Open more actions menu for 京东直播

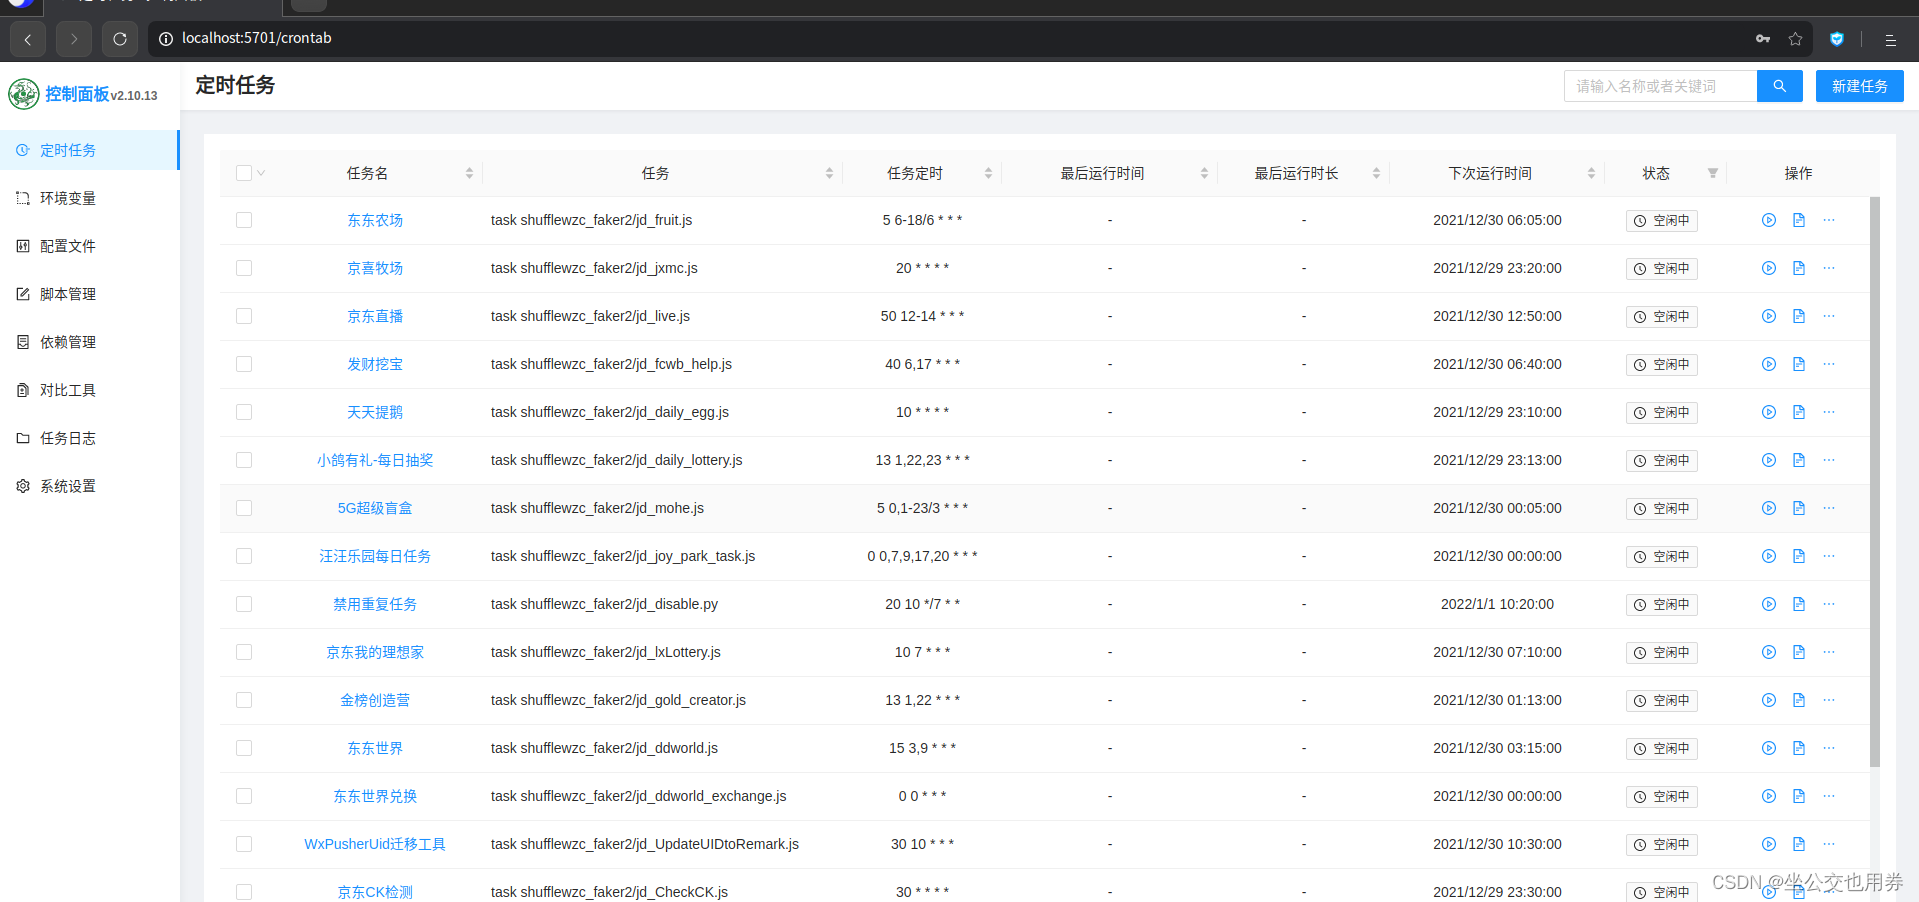point(1828,316)
